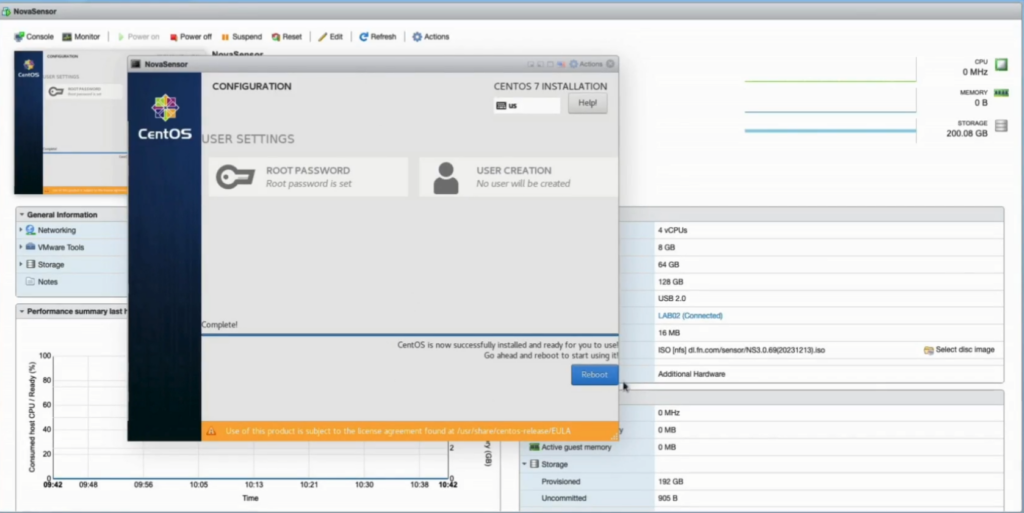
Task: Click the ISO path dl.fn.com/sensor text
Action: (741, 350)
